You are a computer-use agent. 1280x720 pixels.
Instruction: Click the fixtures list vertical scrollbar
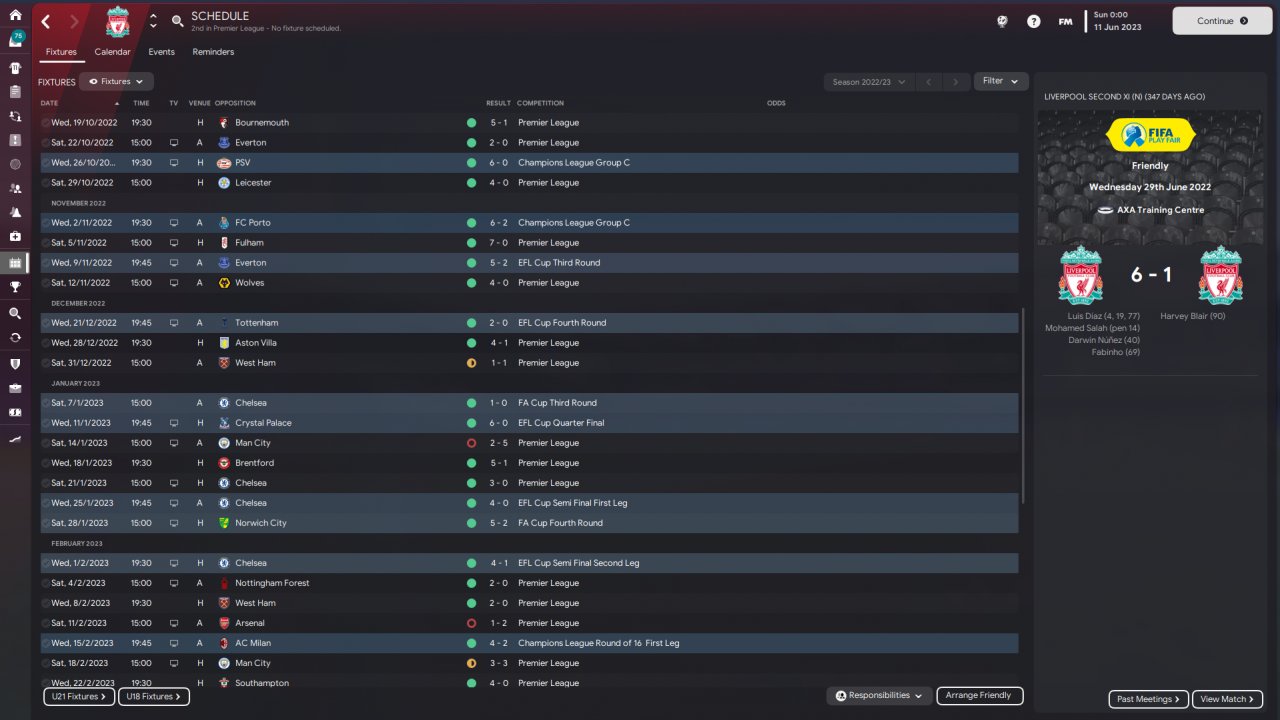coord(1023,406)
